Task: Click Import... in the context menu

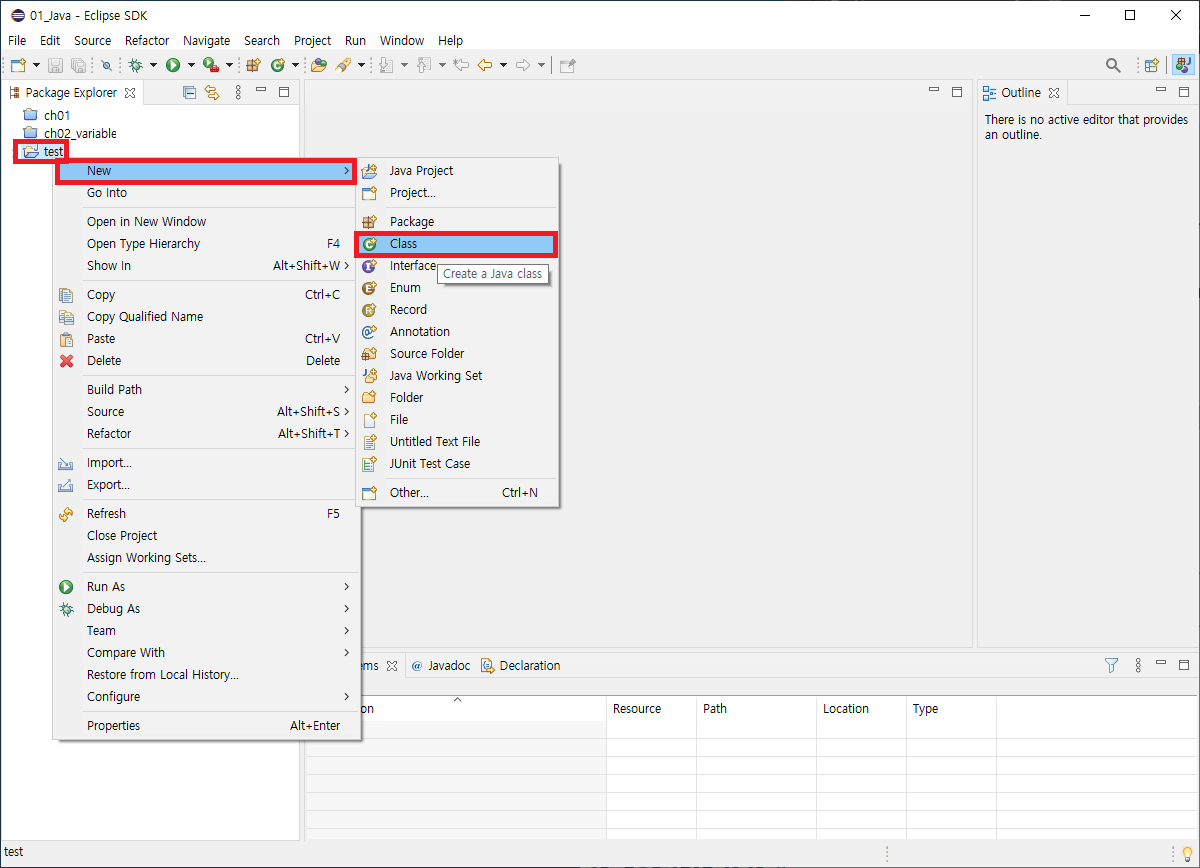Action: click(x=206, y=463)
